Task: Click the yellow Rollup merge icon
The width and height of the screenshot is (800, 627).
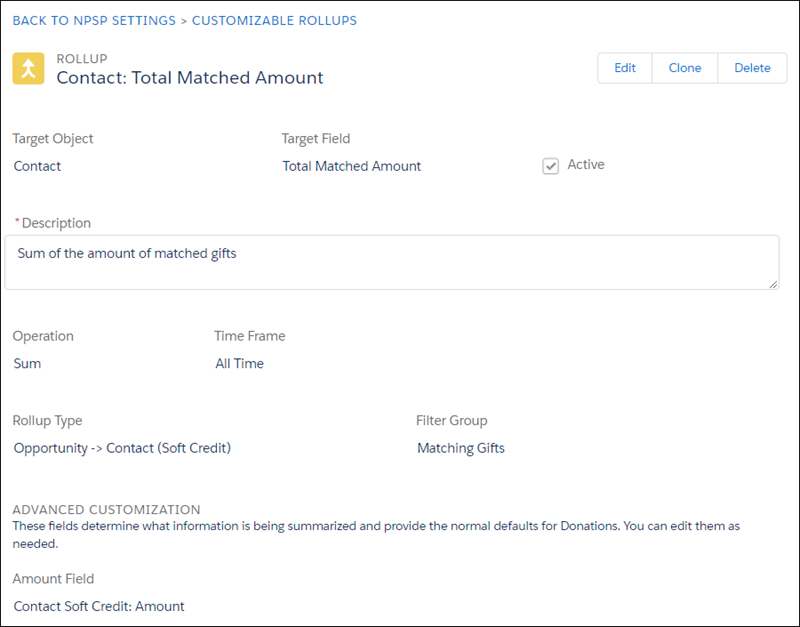Action: (x=29, y=68)
